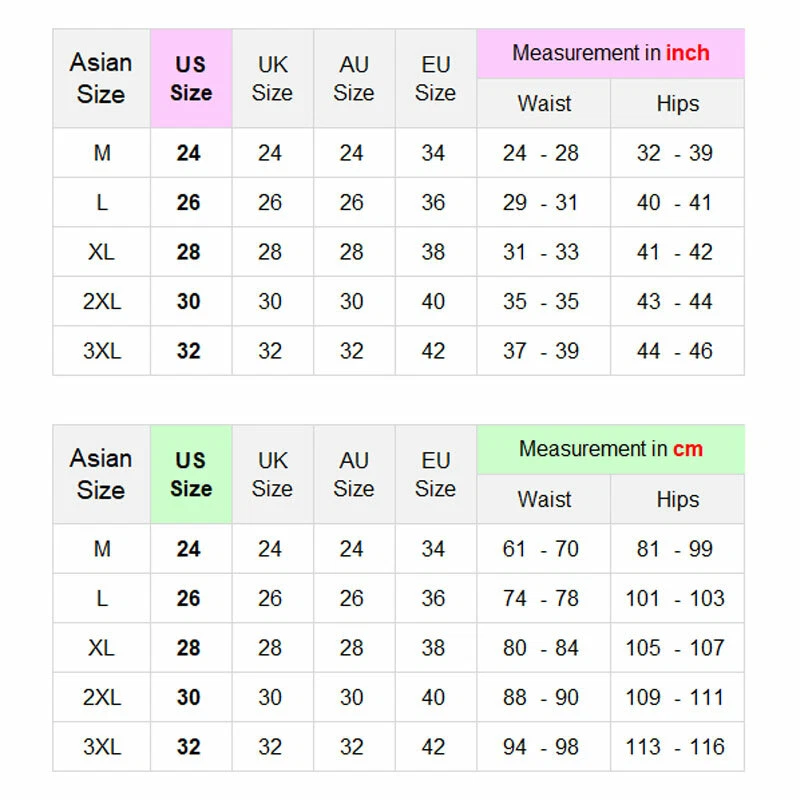Click the waist range "35 - 35"
This screenshot has width=800, height=800.
click(541, 302)
